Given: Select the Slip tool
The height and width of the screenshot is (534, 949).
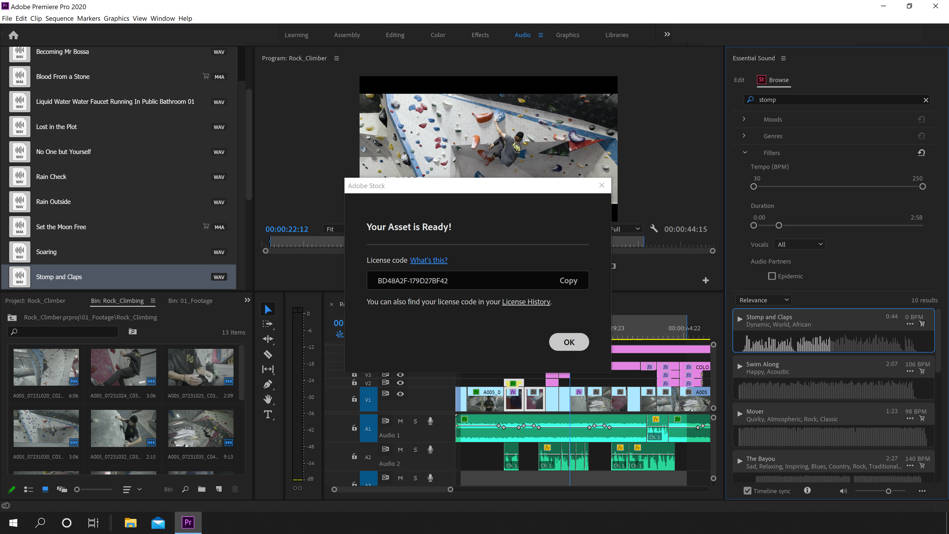Looking at the screenshot, I should coord(268,369).
